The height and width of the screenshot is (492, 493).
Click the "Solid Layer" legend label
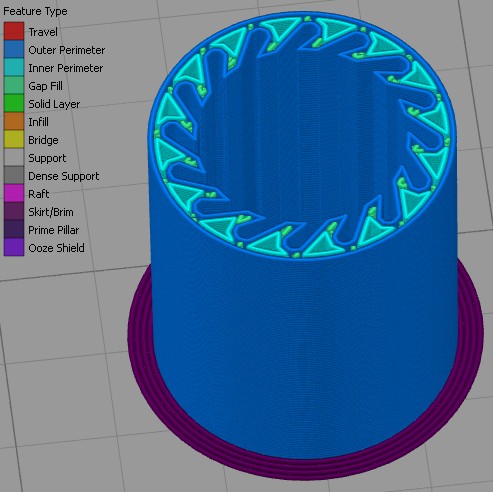54,104
